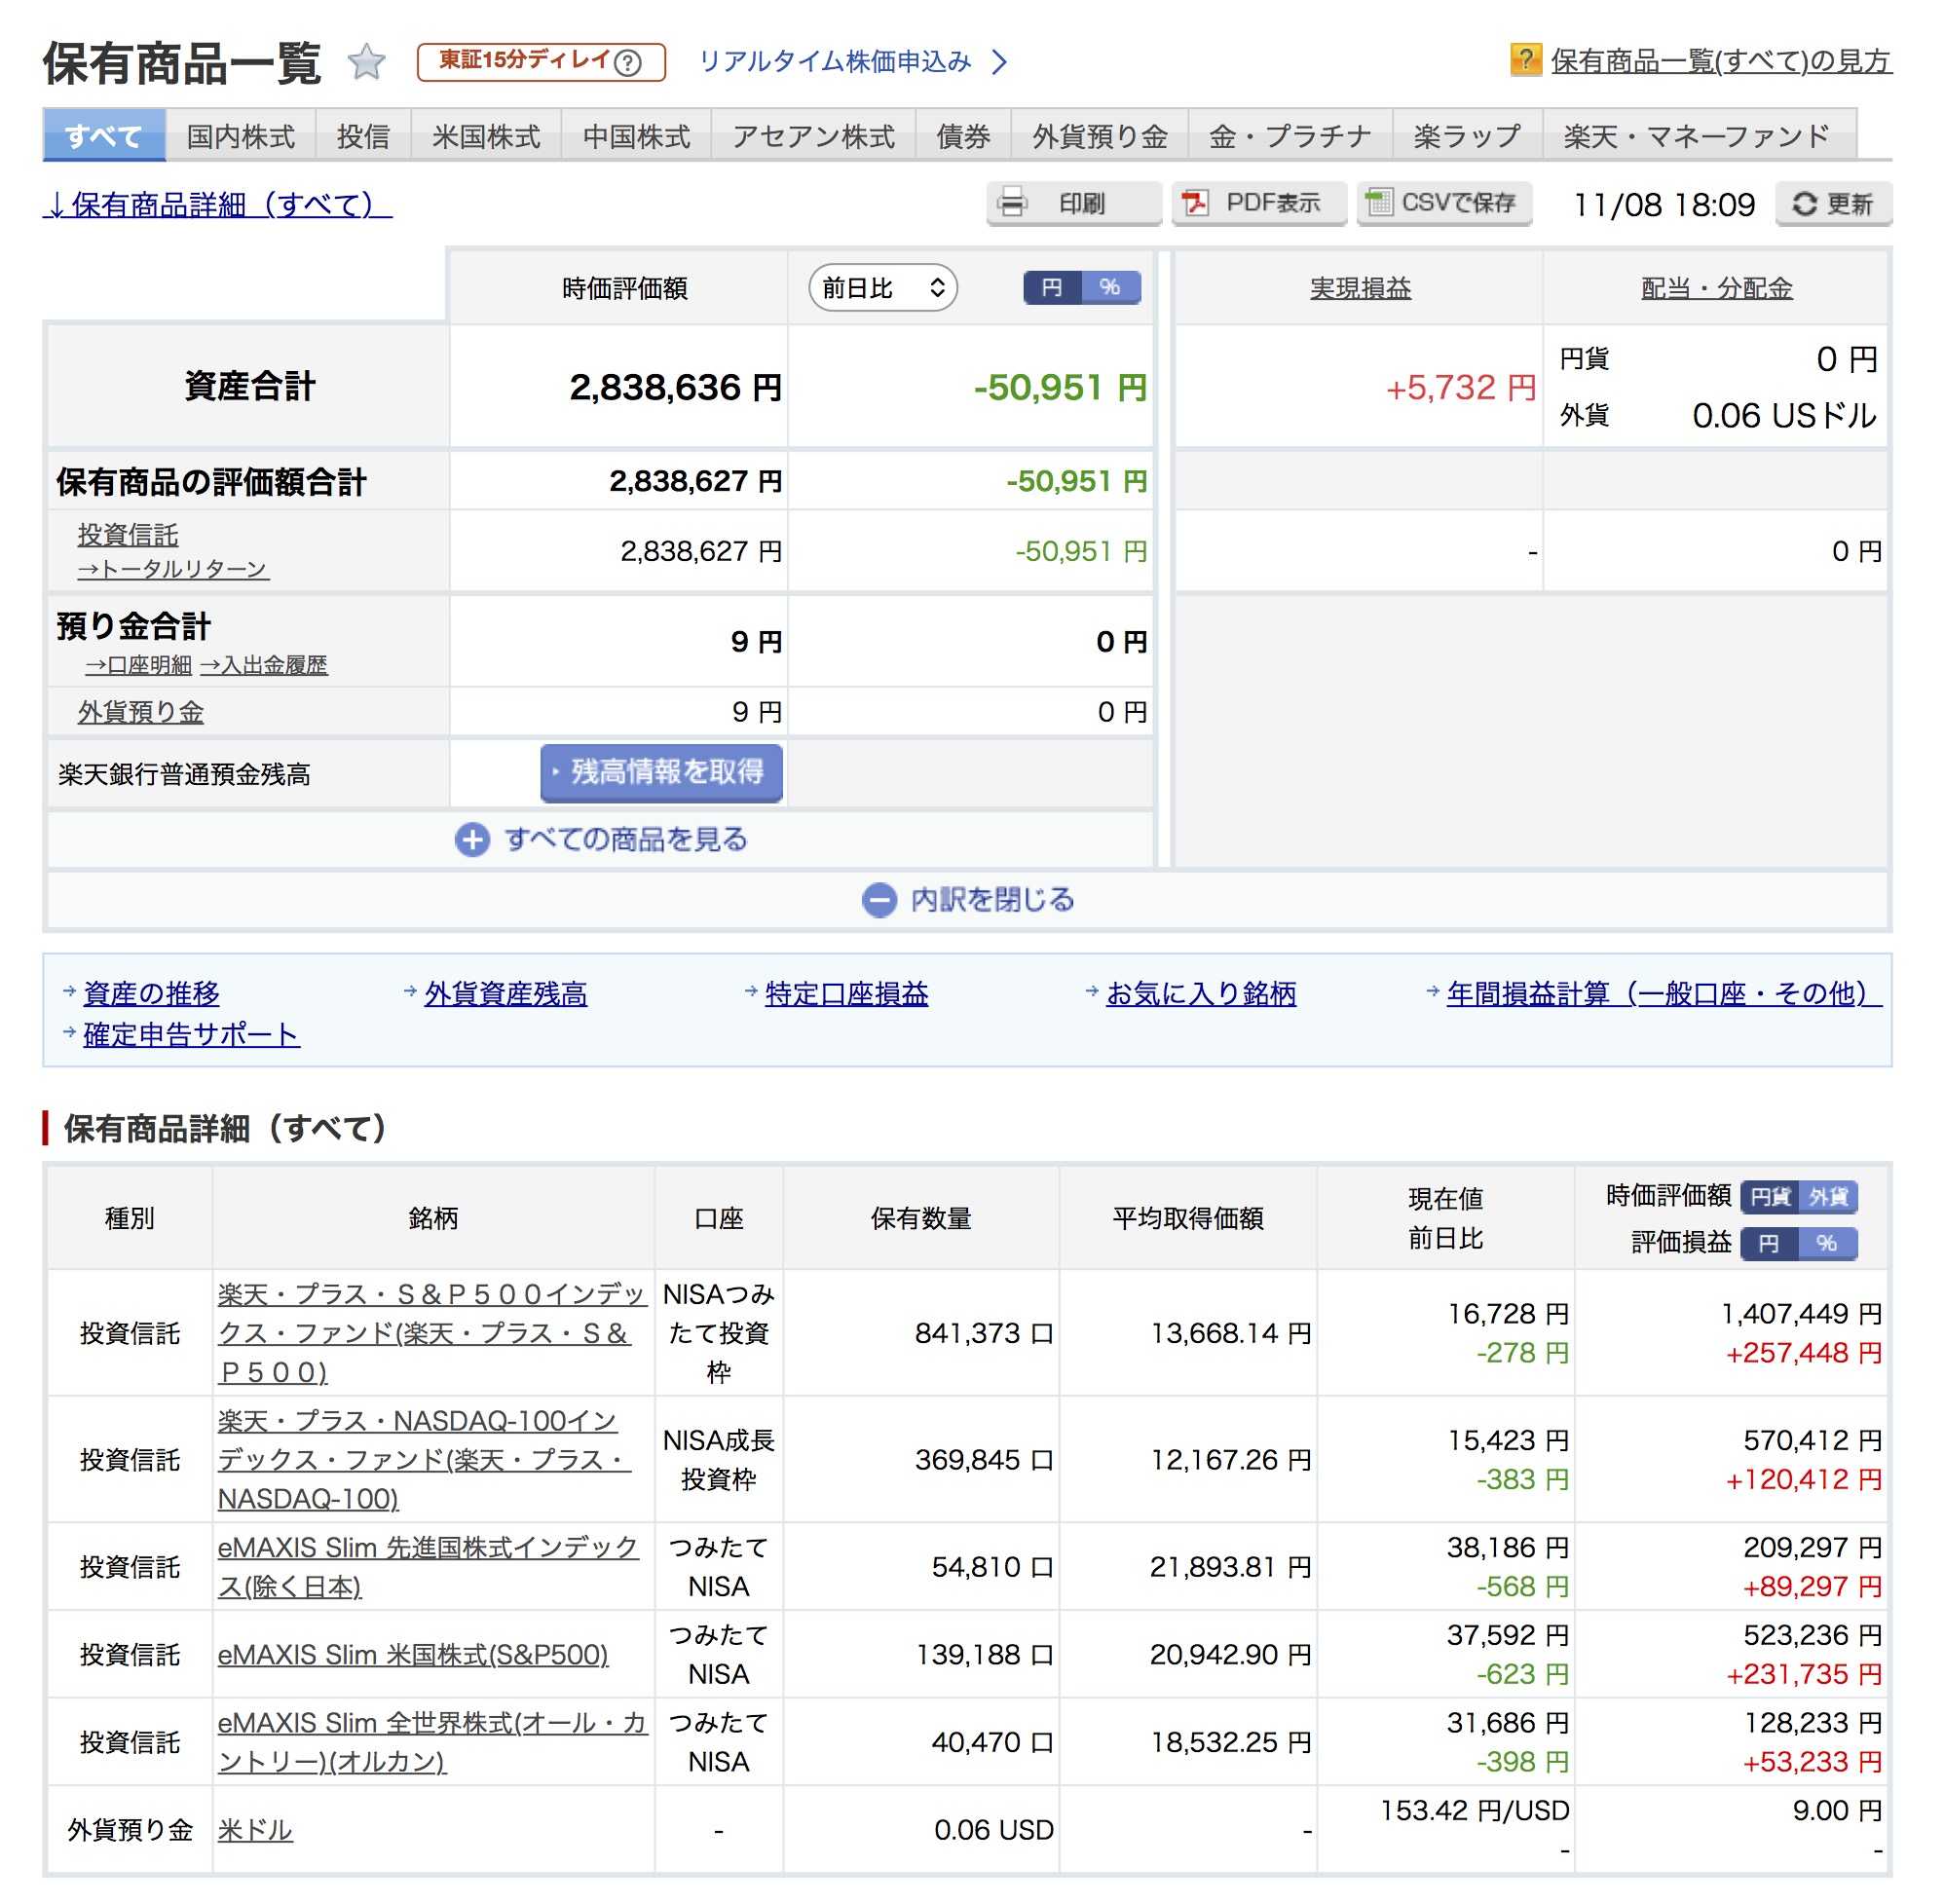Switch 前日比 display to percent (%)
This screenshot has height=1904, width=1944.
pyautogui.click(x=1110, y=288)
